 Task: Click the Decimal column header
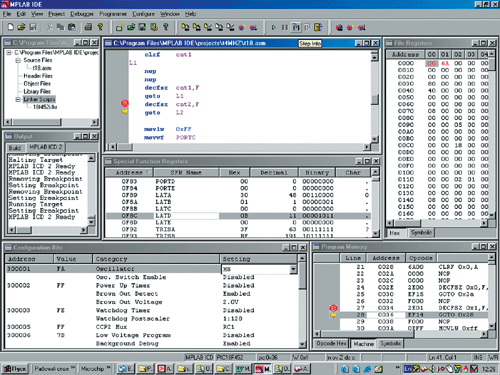coord(274,172)
